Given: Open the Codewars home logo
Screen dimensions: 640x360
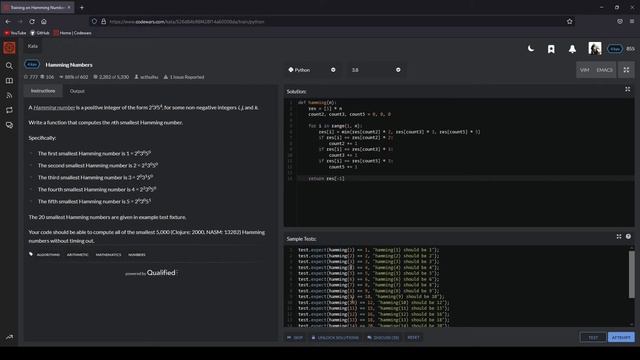Looking at the screenshot, I should (9, 48).
